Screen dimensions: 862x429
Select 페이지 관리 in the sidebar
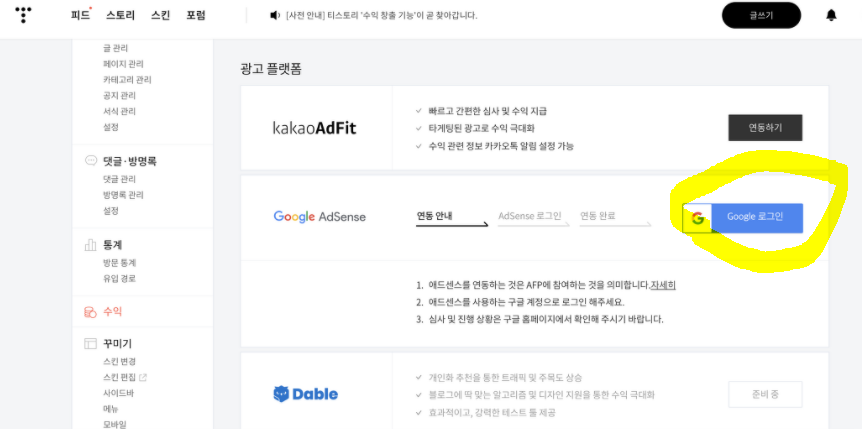[123, 64]
